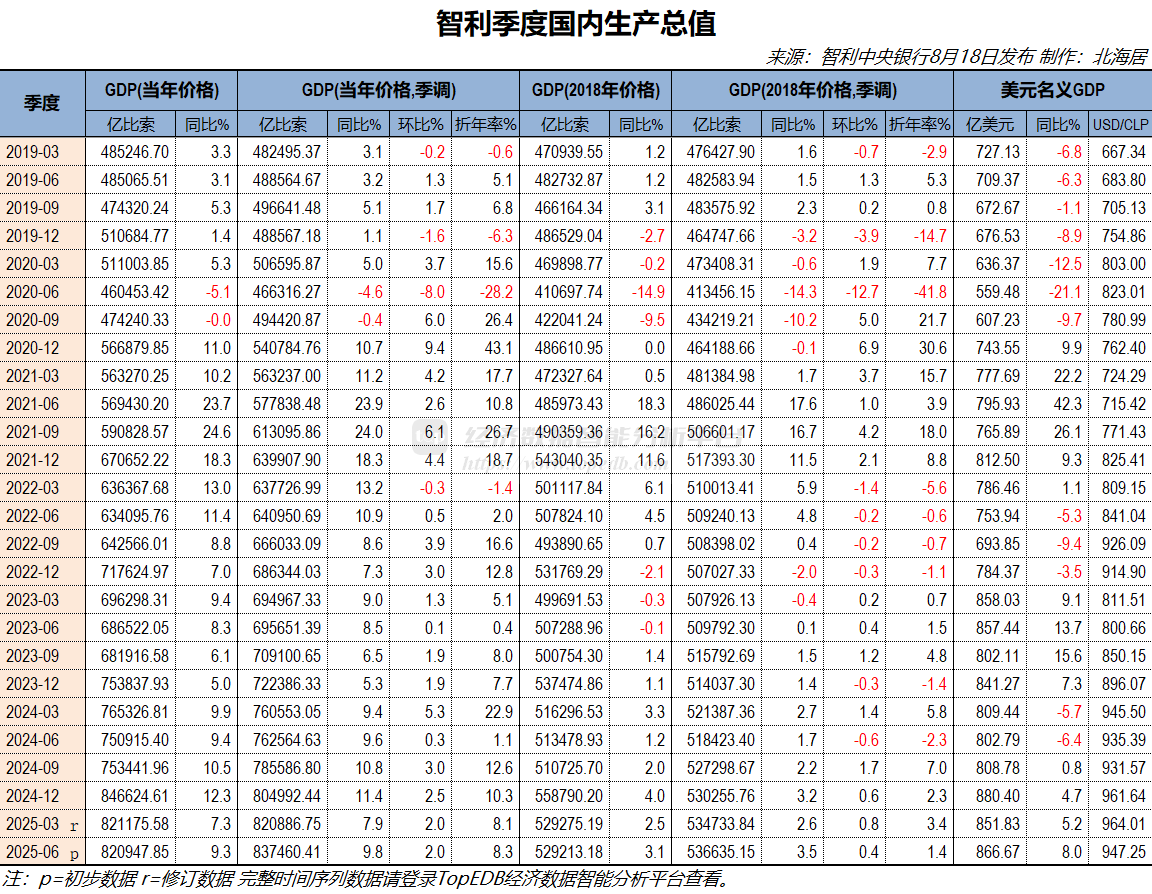This screenshot has width=1152, height=894.
Task: Click the GDP(2018年价格) header
Action: click(x=595, y=90)
